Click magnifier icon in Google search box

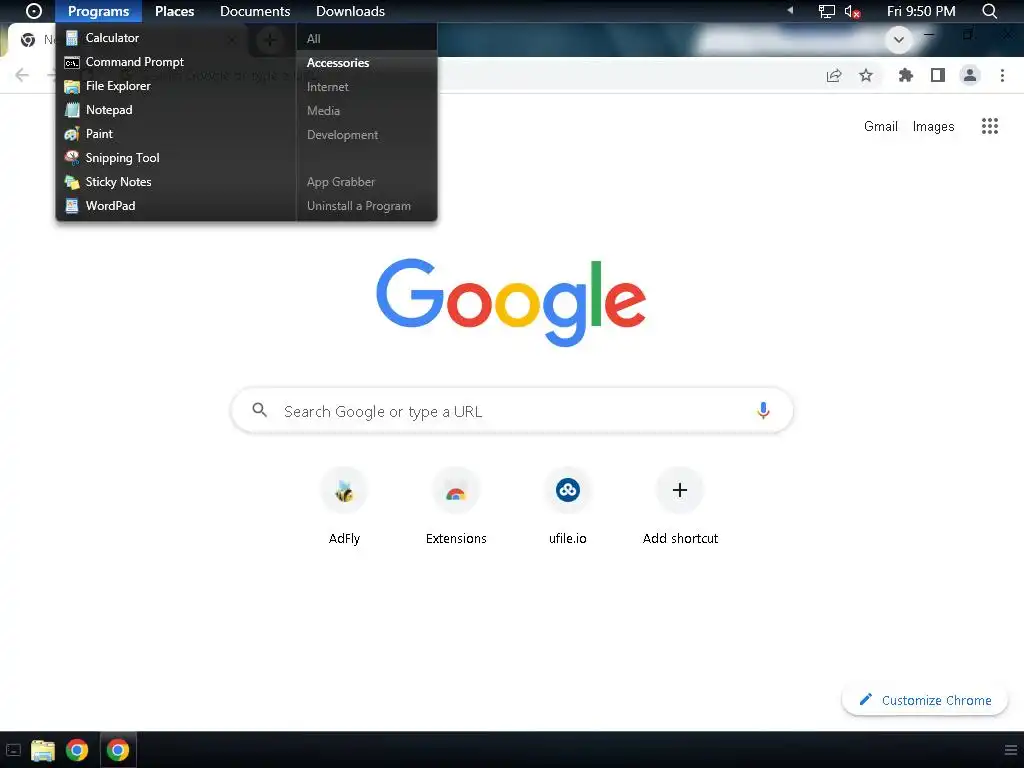tap(260, 410)
